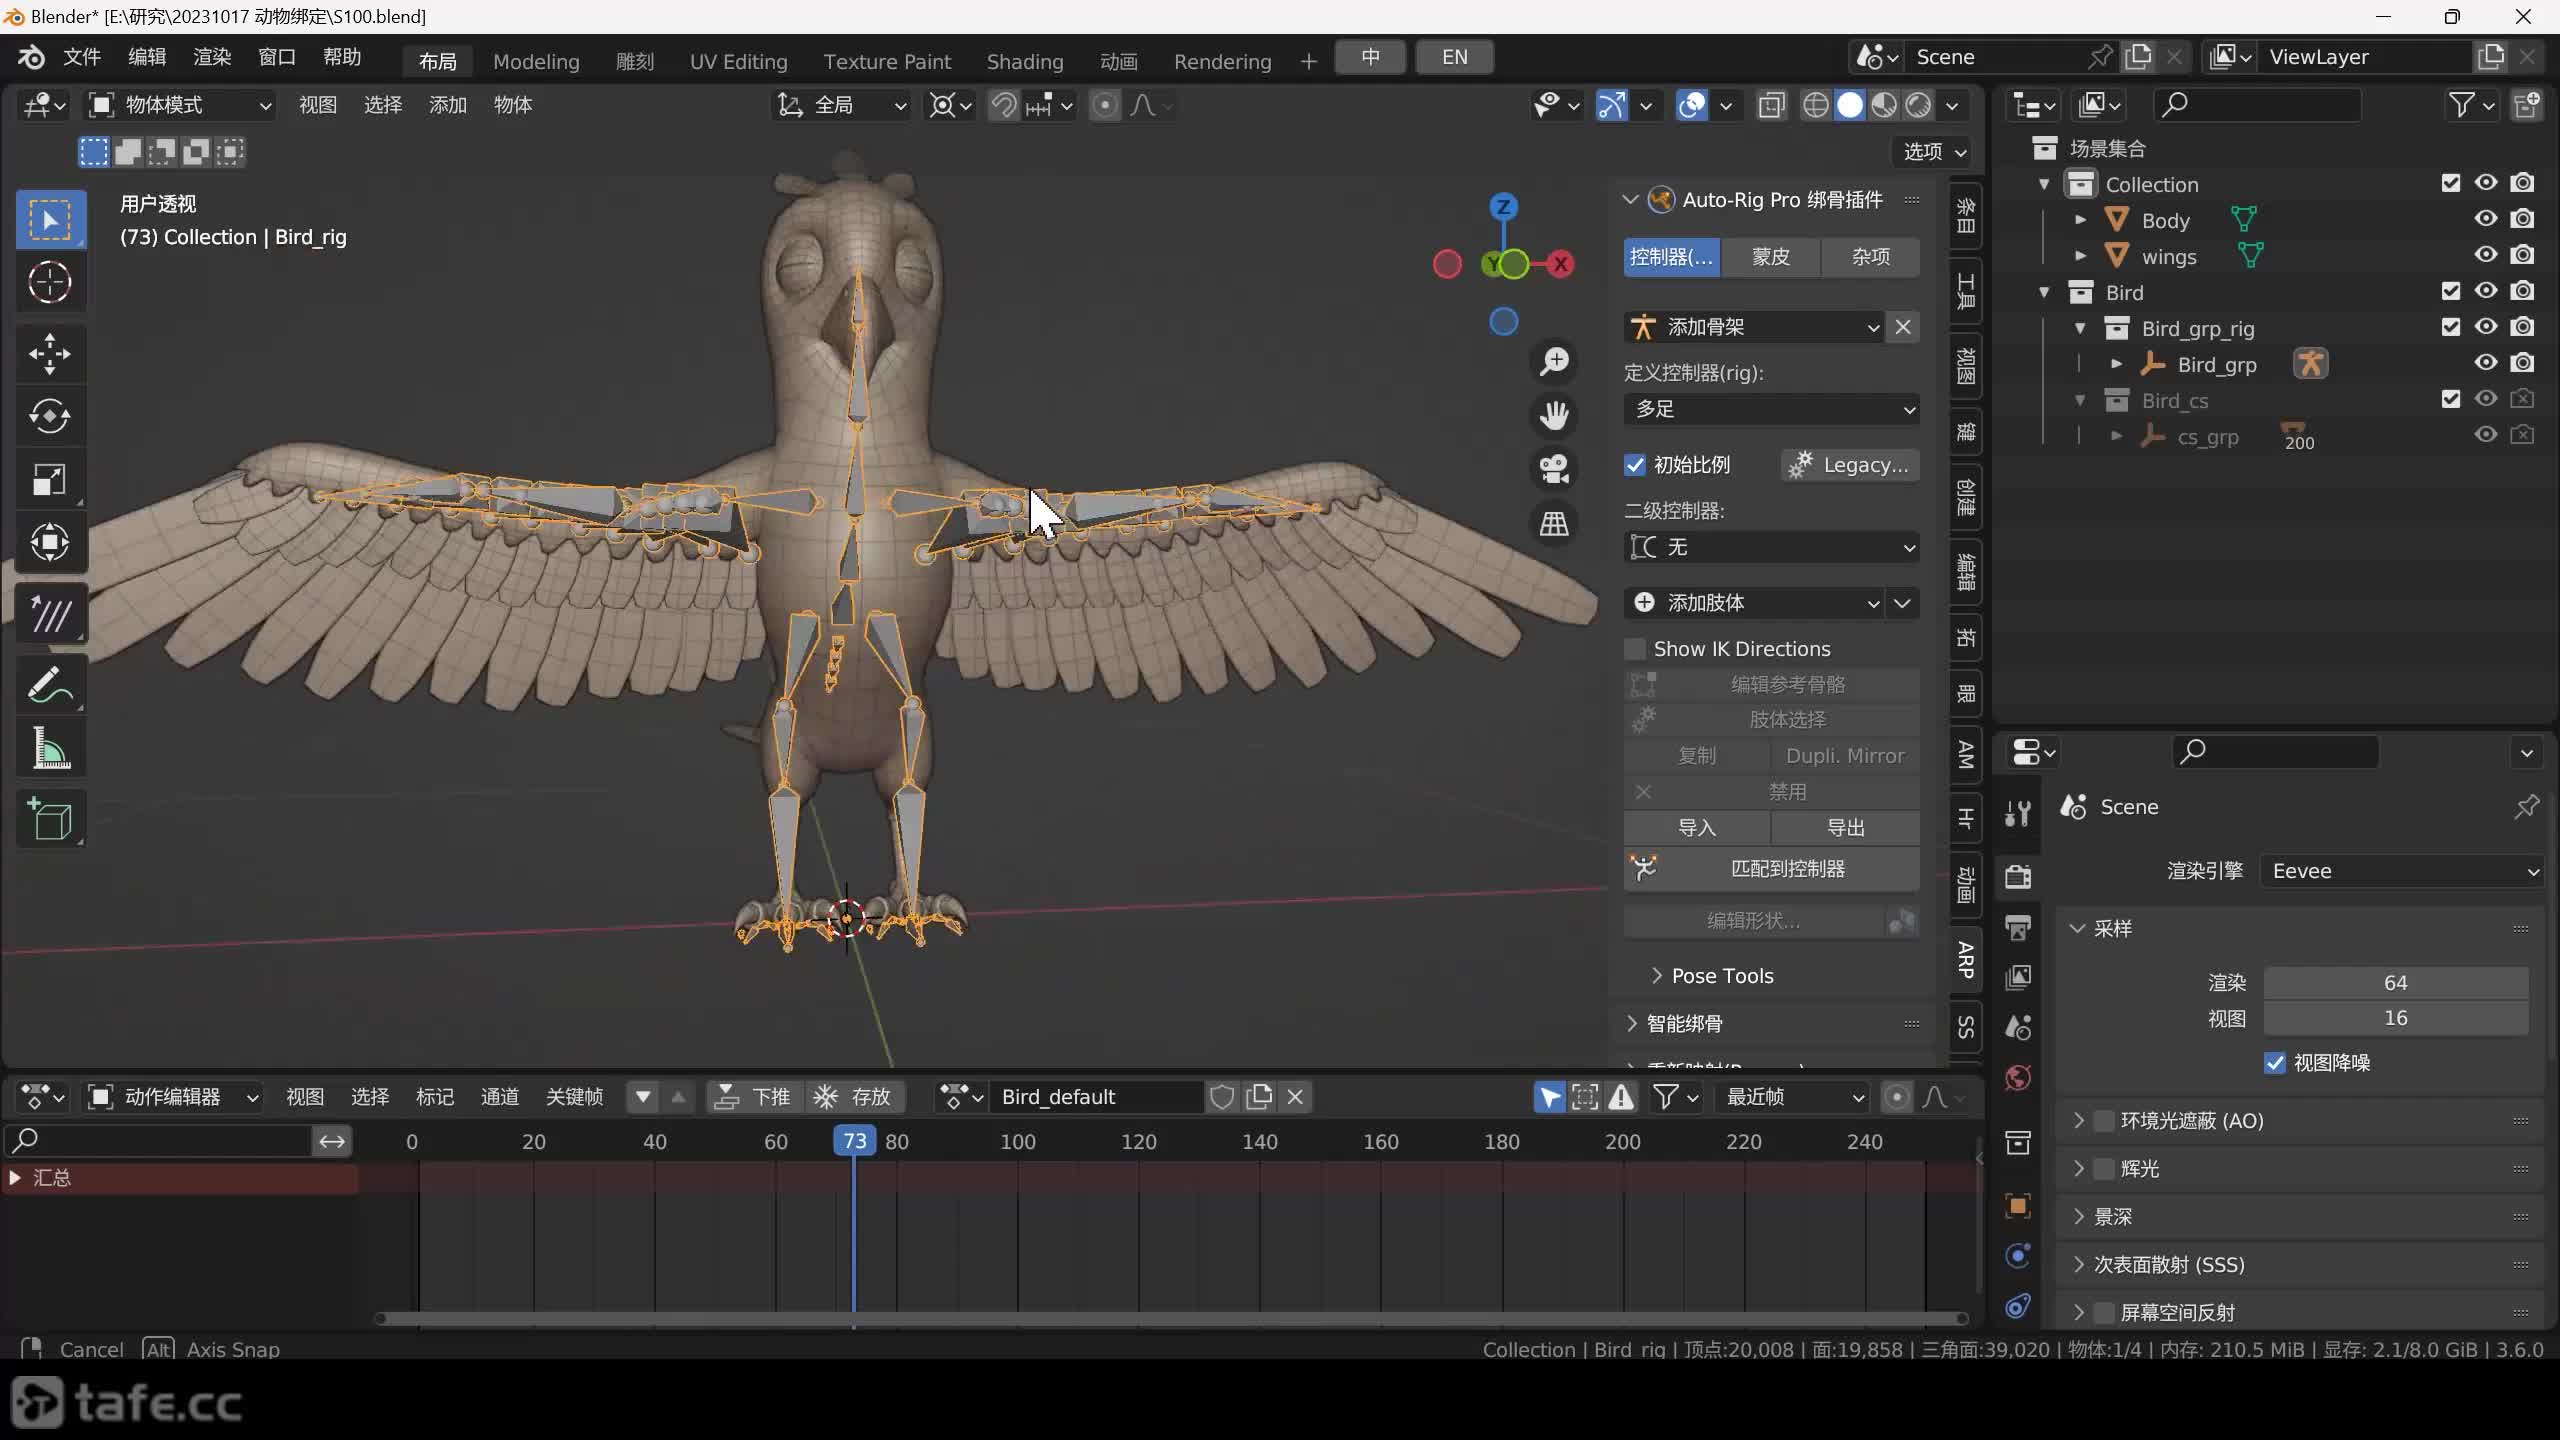The width and height of the screenshot is (2560, 1440).
Task: Open the Render properties tab
Action: (2018, 877)
